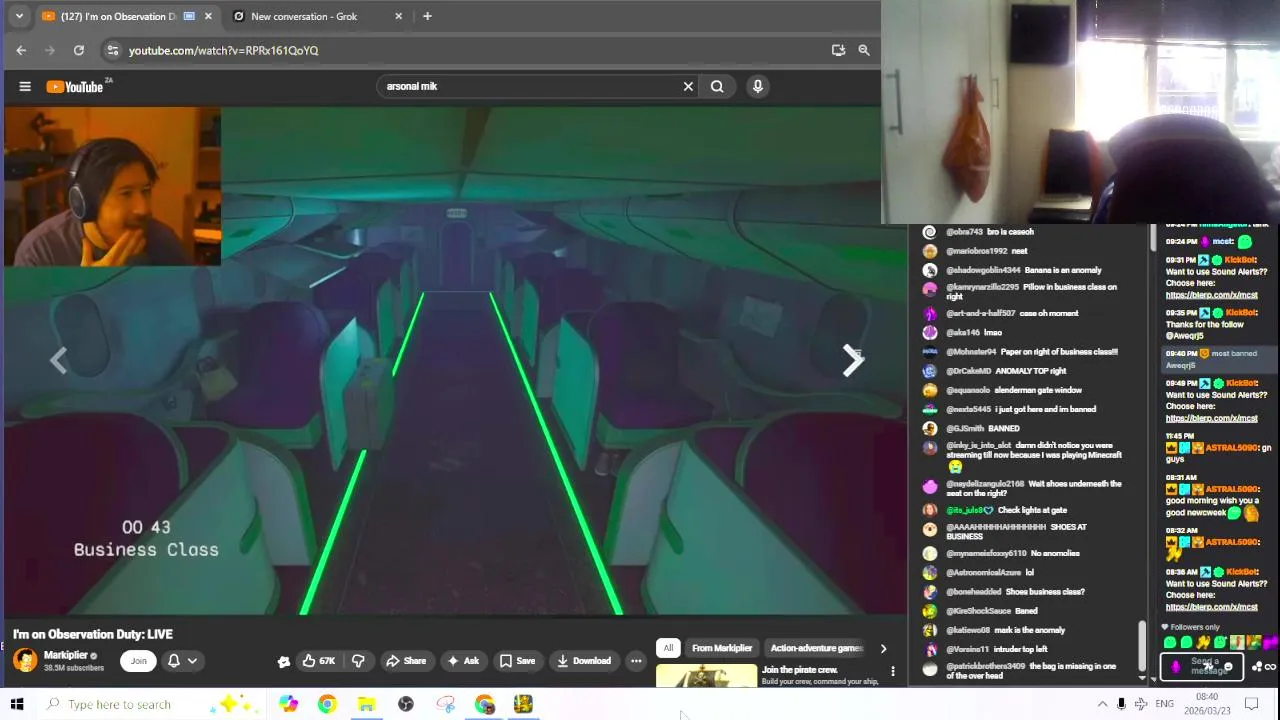Go to YouTube home via logo
The width and height of the screenshot is (1280, 720).
point(75,86)
